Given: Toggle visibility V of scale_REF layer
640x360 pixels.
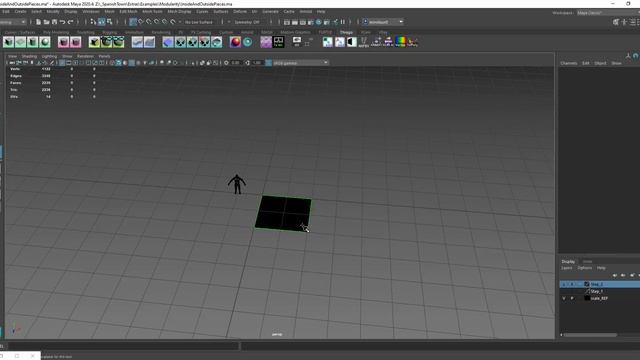Looking at the screenshot, I should pyautogui.click(x=564, y=298).
